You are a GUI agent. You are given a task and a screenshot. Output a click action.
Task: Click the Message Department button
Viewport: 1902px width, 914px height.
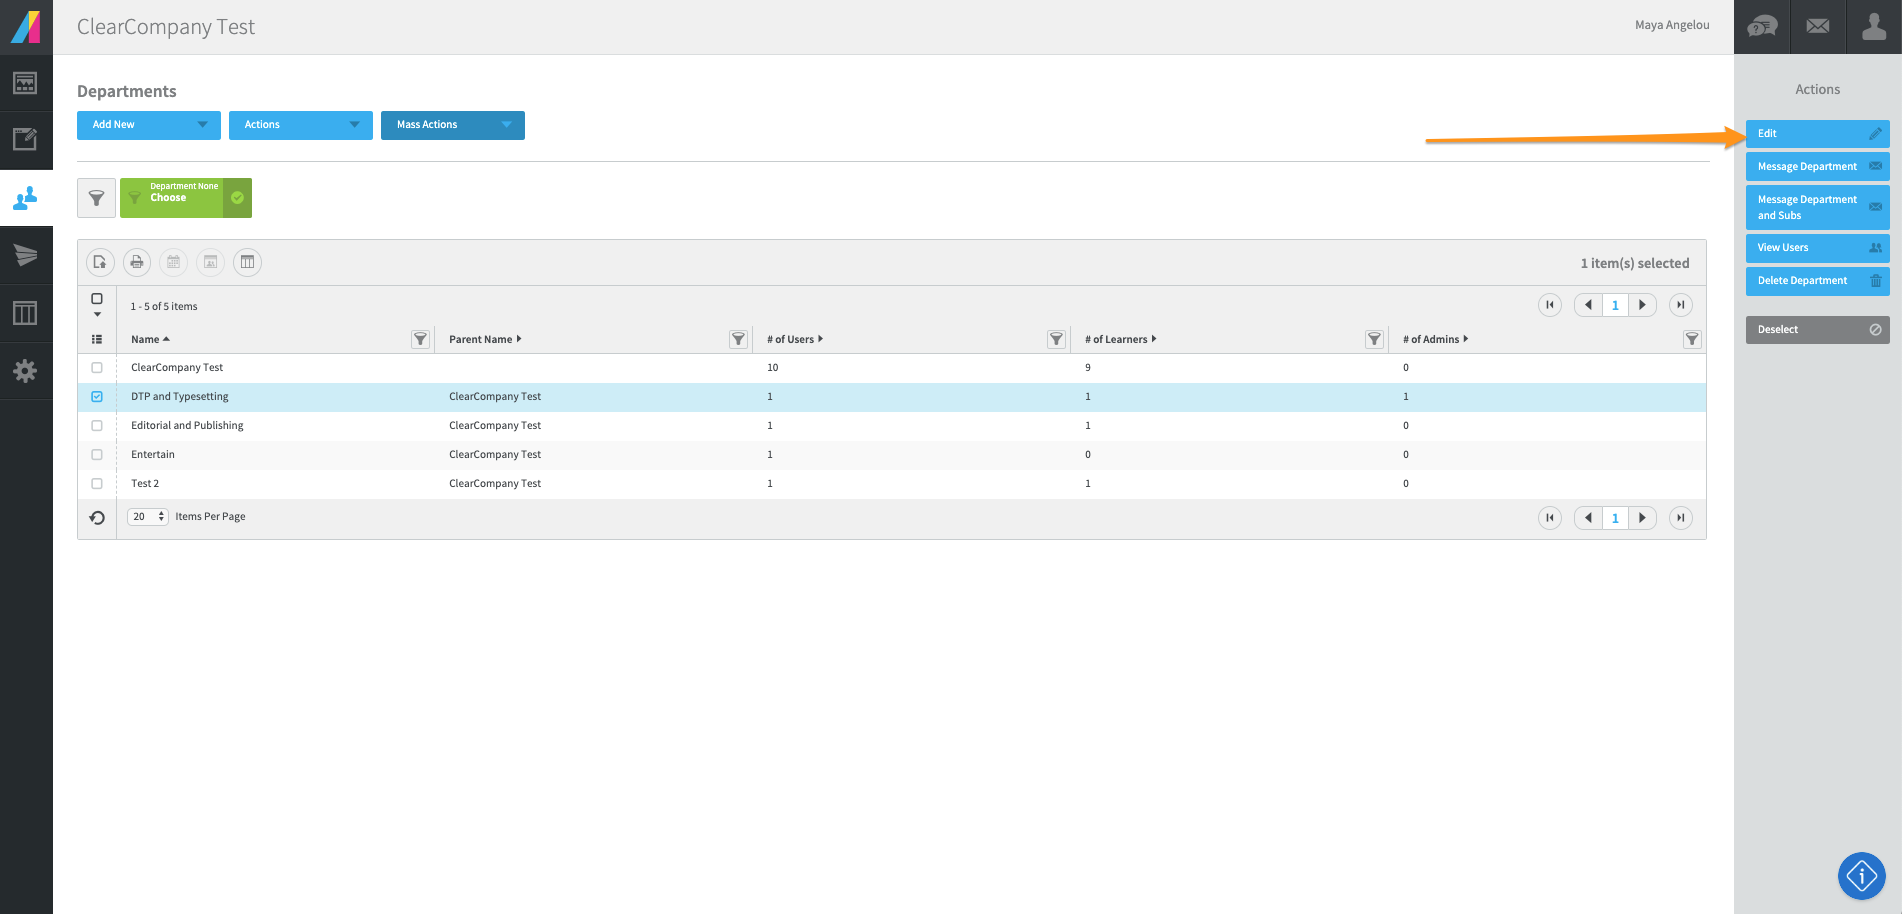(1818, 167)
